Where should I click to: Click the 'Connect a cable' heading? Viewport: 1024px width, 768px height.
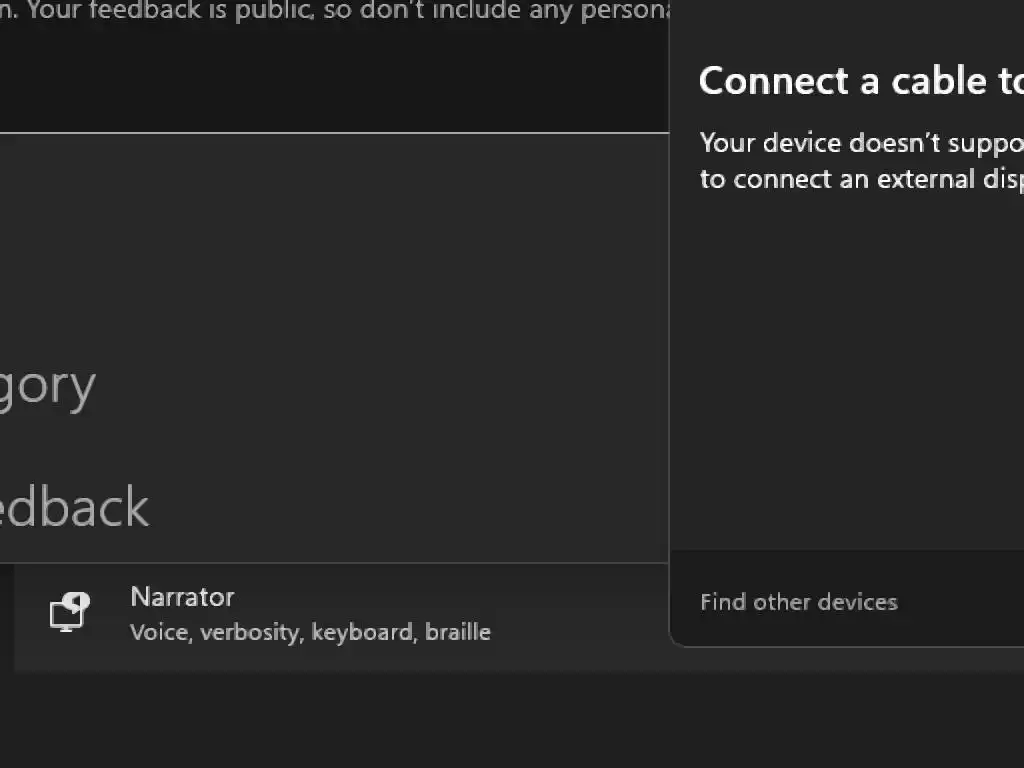point(860,80)
